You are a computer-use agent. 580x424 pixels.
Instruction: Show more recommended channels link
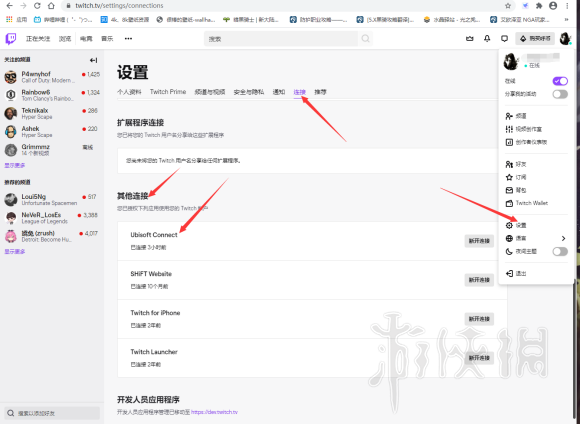pyautogui.click(x=14, y=252)
